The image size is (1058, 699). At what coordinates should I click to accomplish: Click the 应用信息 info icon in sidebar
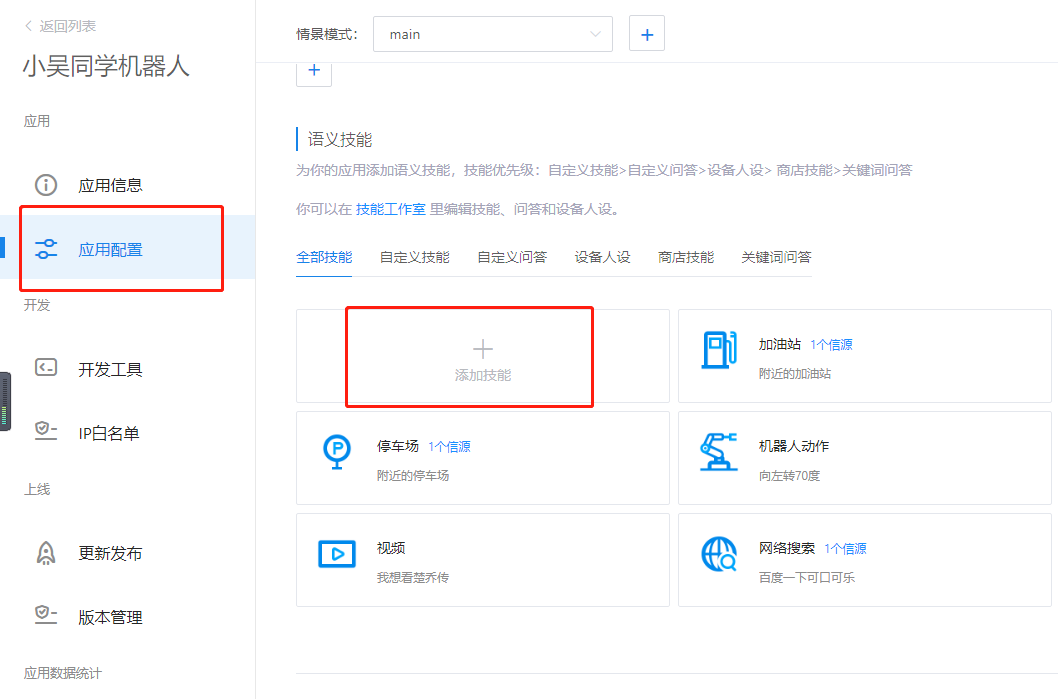click(46, 184)
